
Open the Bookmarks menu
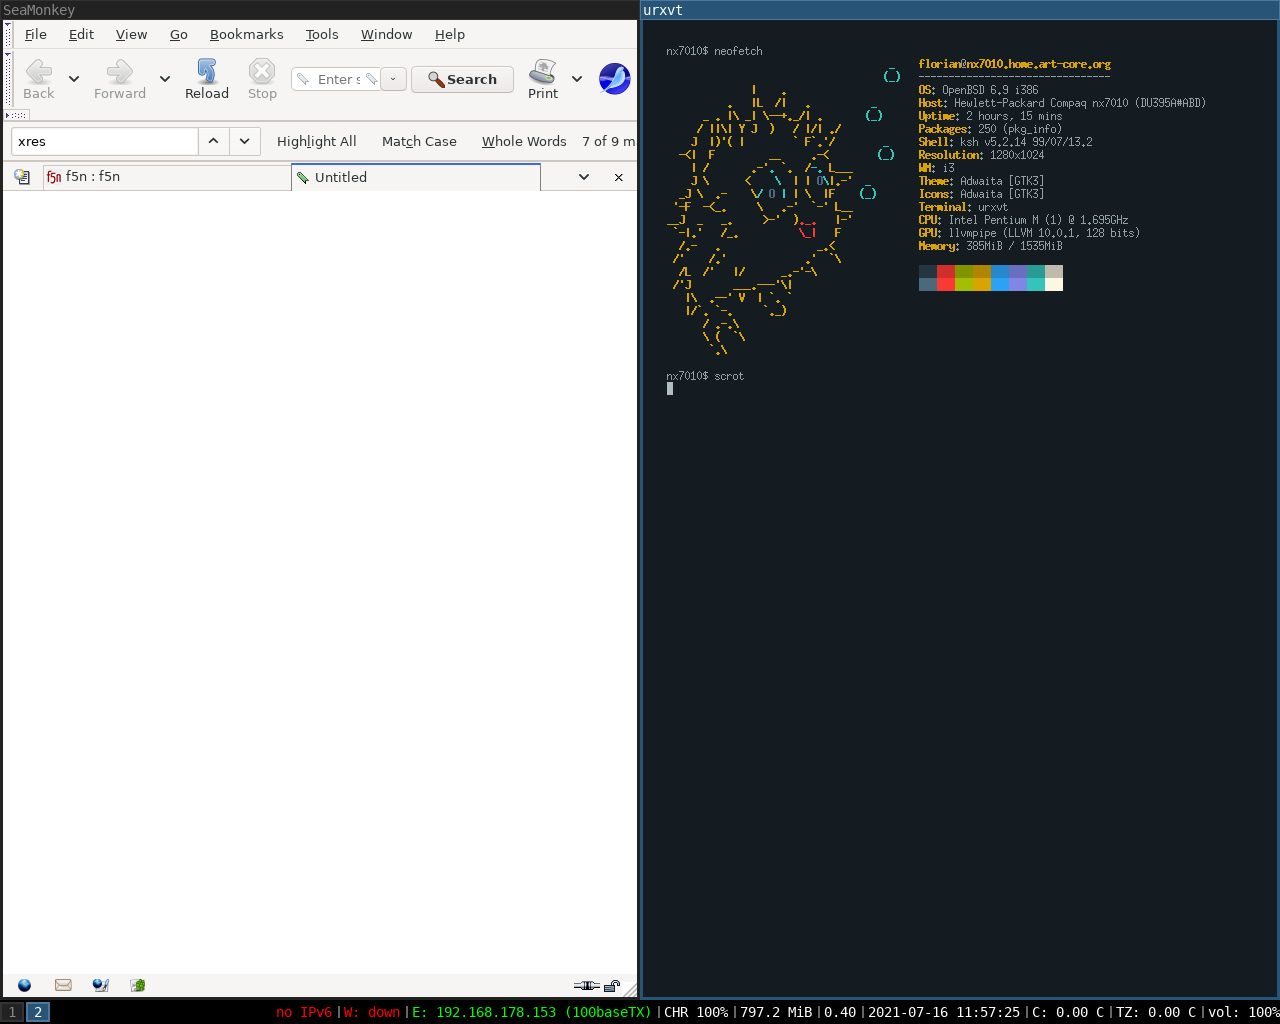pyautogui.click(x=246, y=34)
